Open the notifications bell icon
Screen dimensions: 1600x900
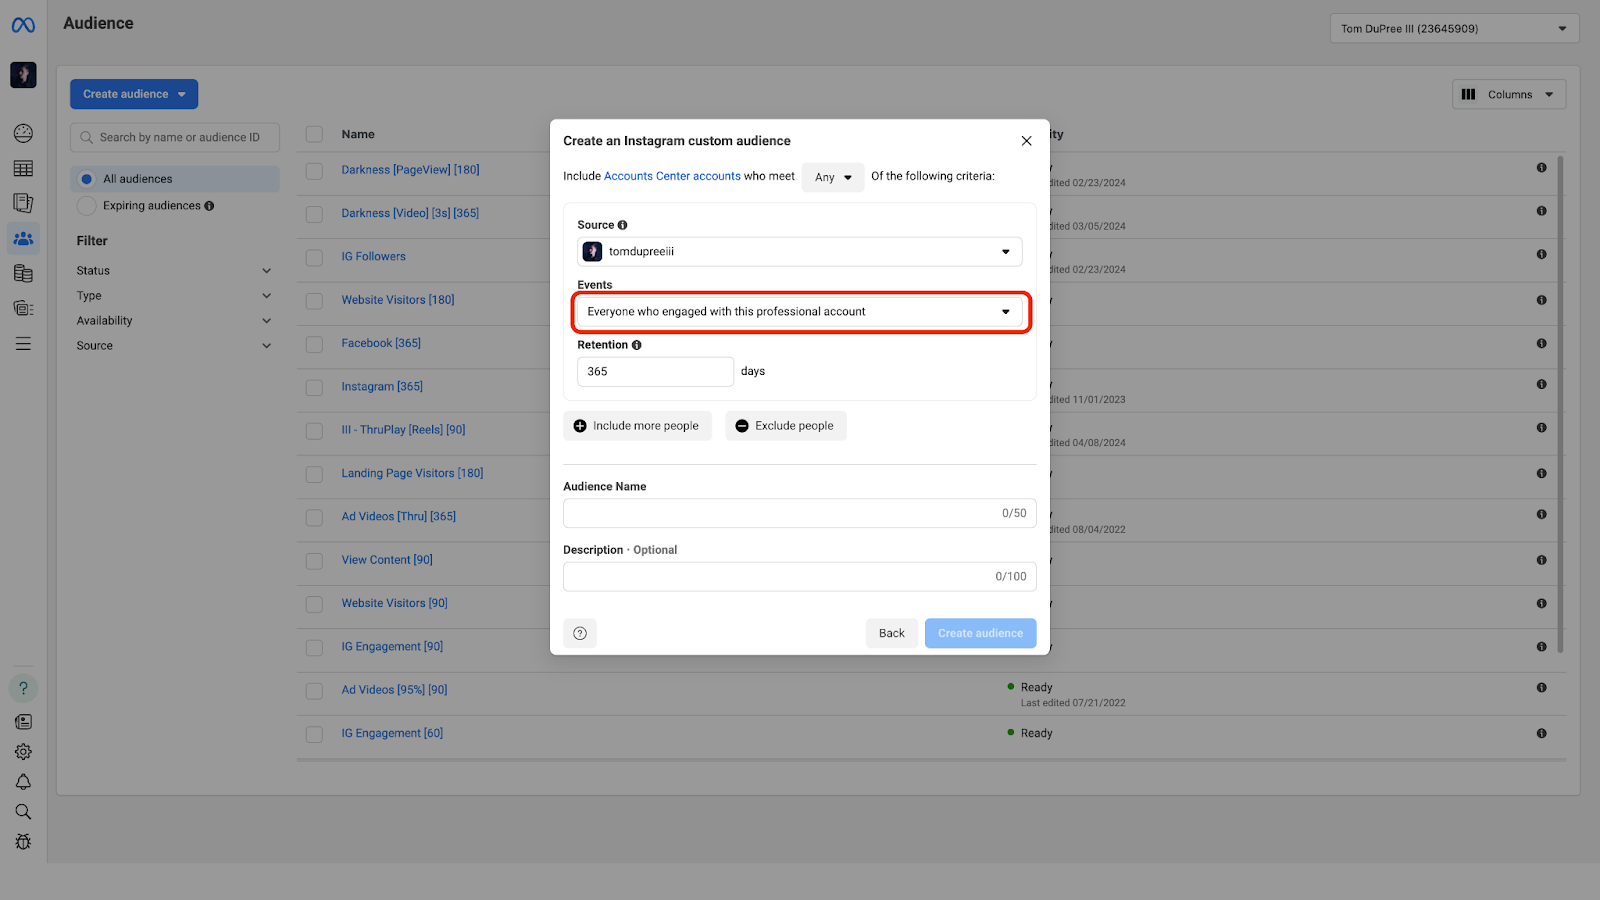click(23, 782)
